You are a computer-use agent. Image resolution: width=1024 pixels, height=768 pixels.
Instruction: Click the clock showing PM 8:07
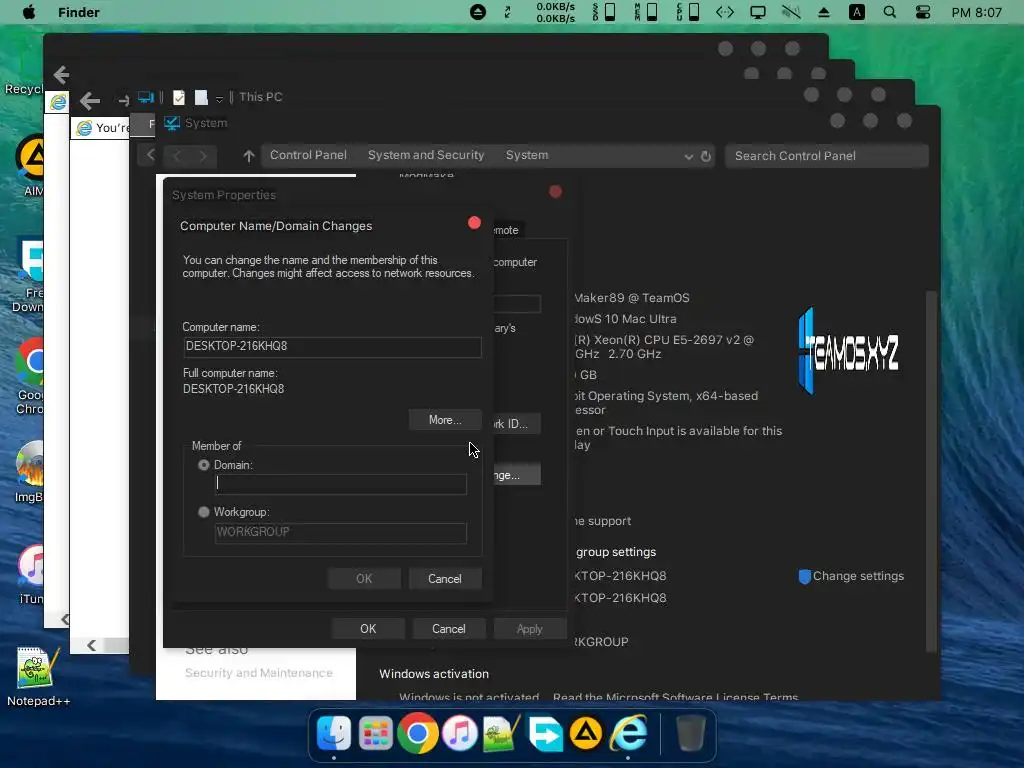click(976, 12)
